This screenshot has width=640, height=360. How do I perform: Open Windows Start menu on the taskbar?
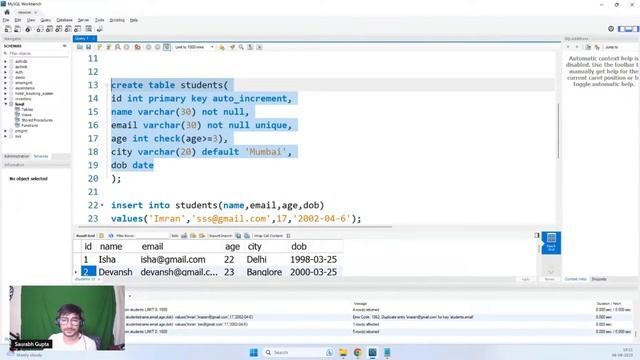(x=253, y=352)
